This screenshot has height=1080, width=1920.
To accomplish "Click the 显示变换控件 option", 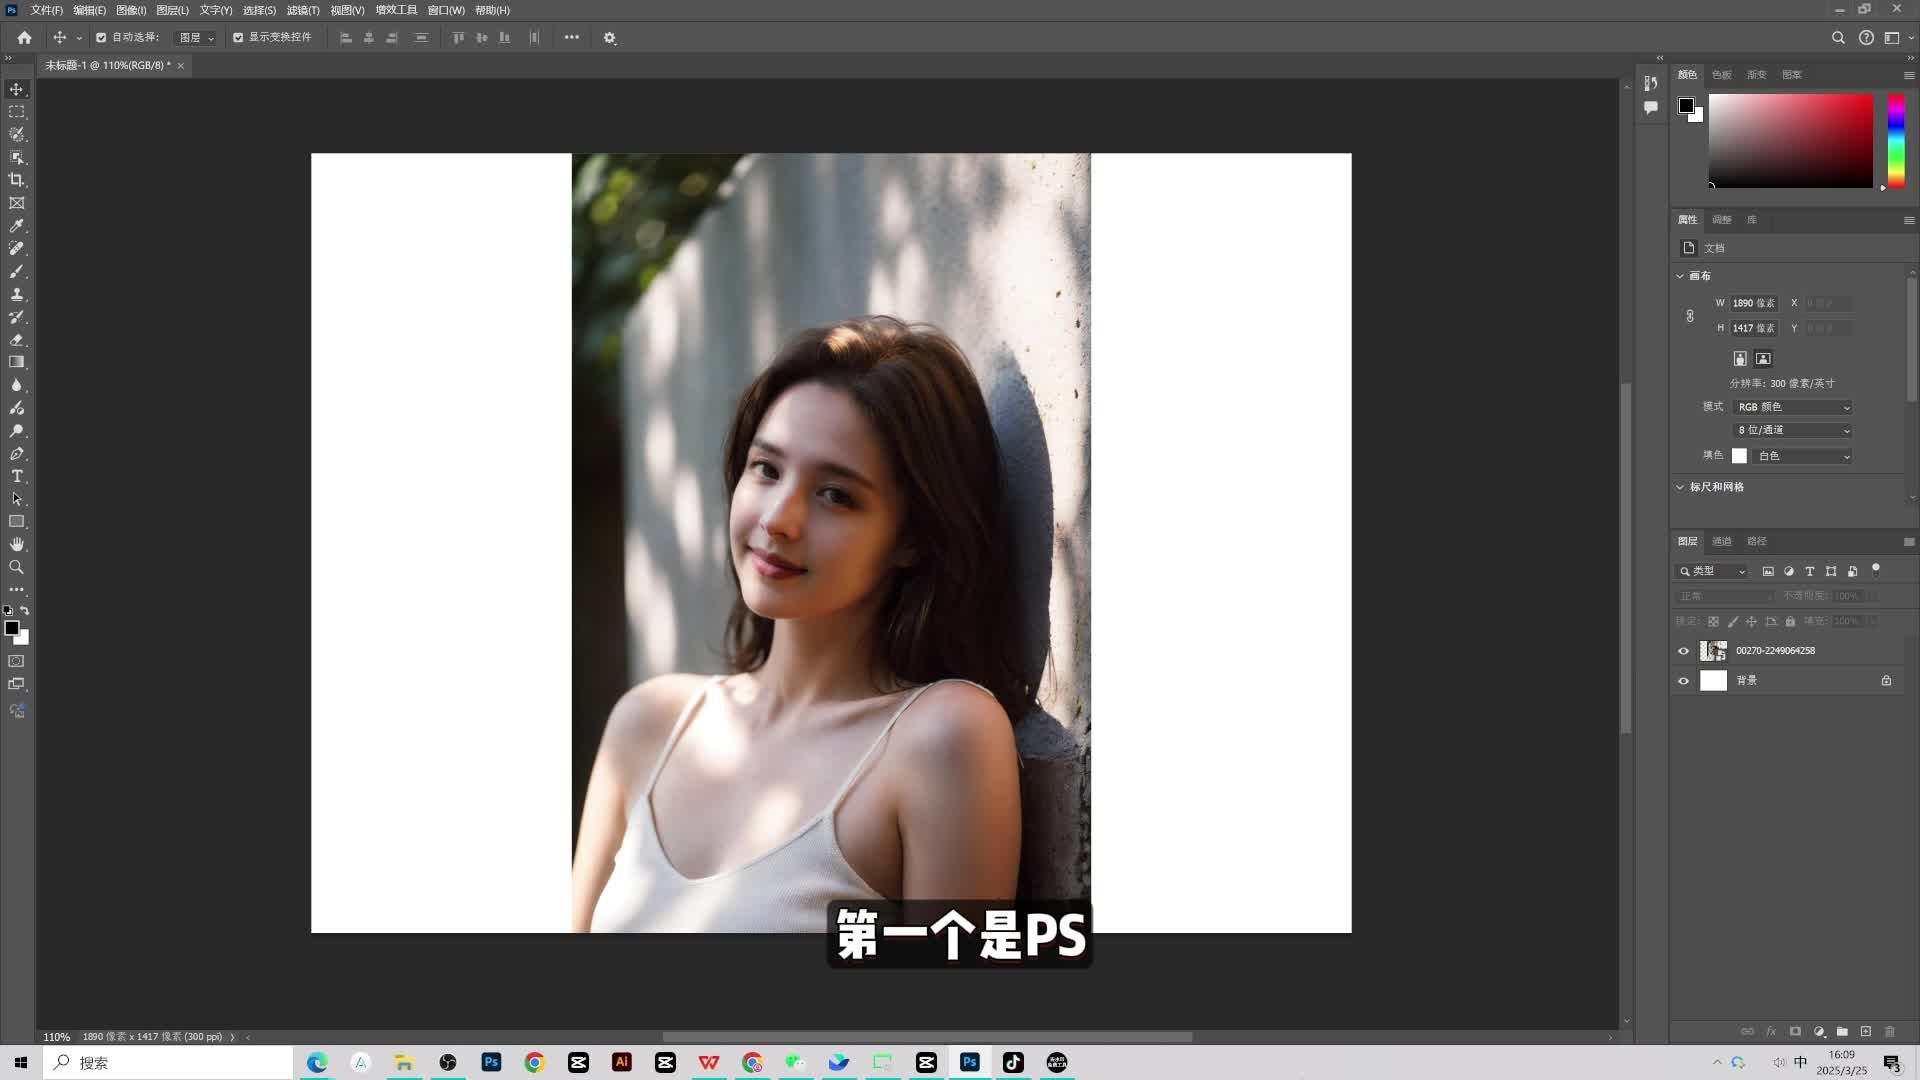I will coord(238,37).
